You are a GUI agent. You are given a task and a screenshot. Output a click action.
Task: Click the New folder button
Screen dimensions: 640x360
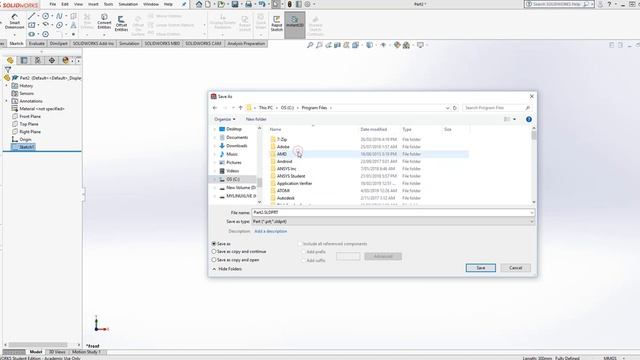(x=256, y=119)
